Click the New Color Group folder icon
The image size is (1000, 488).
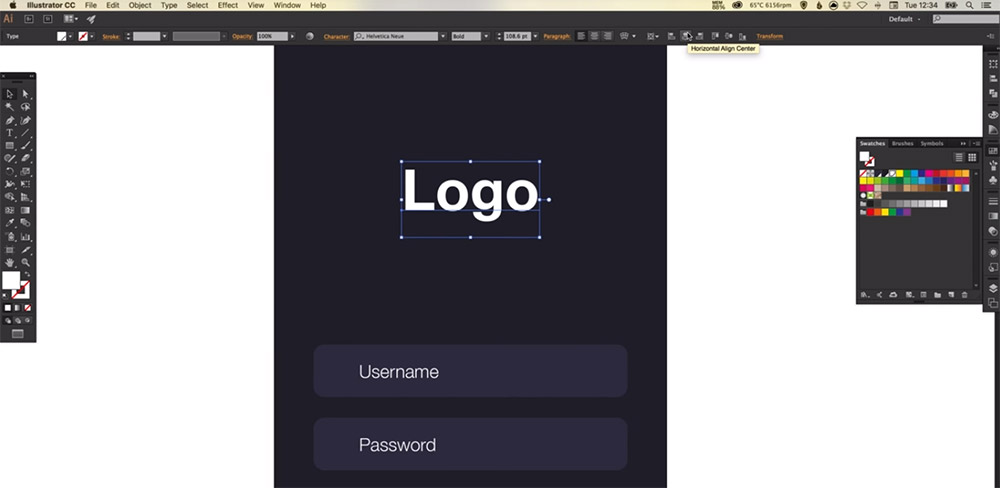pyautogui.click(x=938, y=295)
